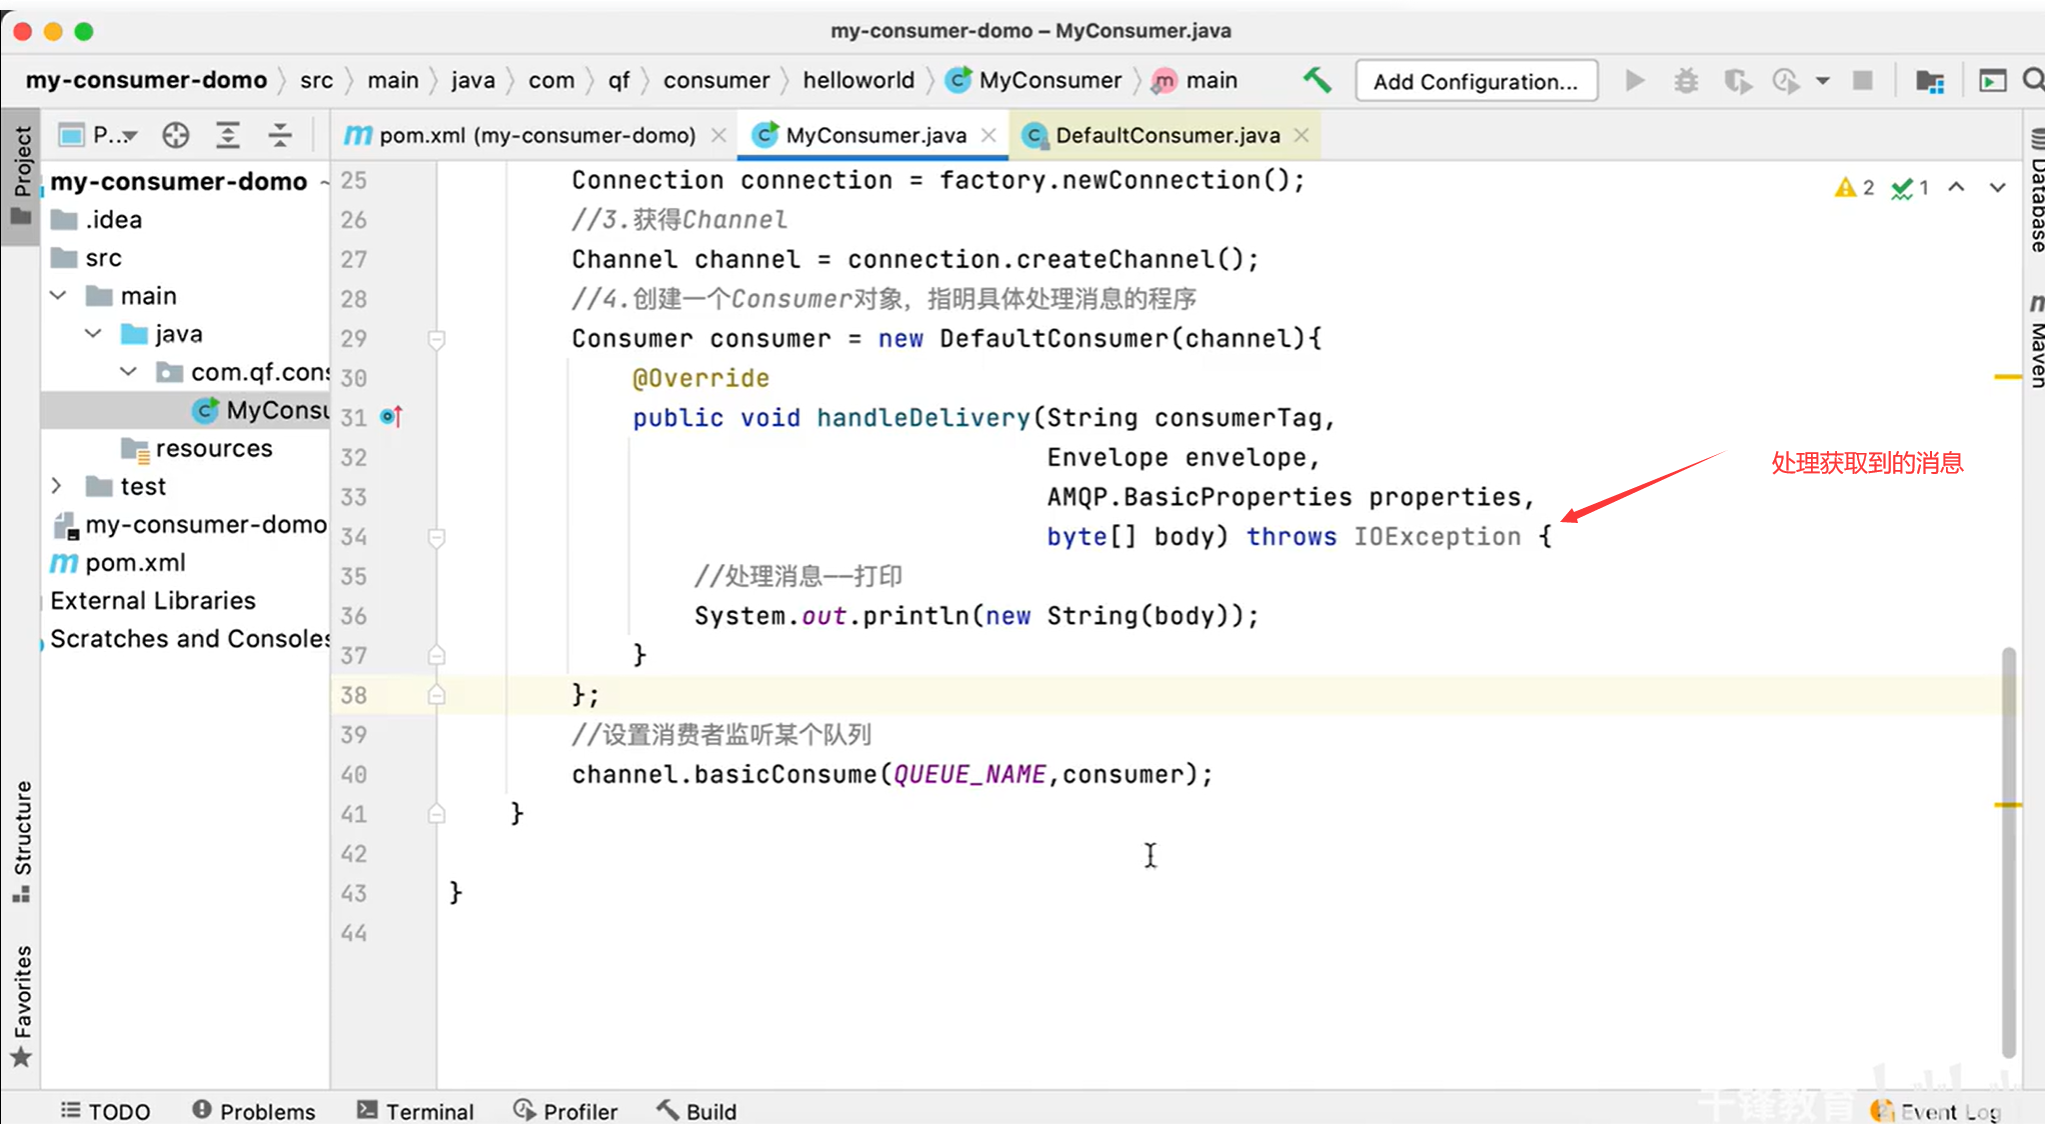
Task: Click the editor's vertical scrollbar thumb
Action: pos(2008,850)
